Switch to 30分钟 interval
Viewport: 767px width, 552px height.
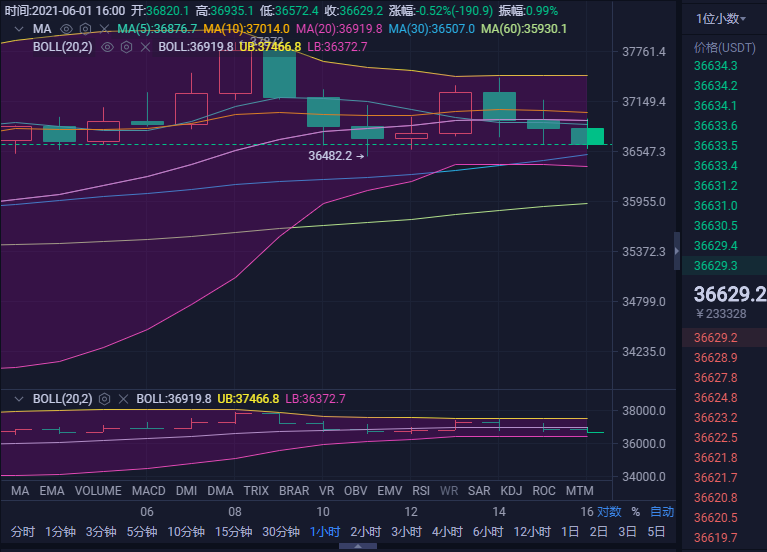point(281,532)
